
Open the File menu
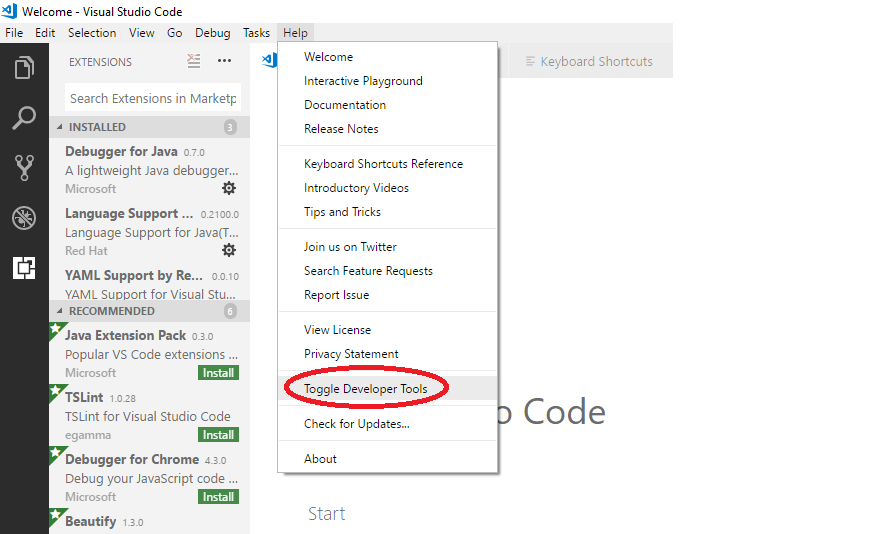click(14, 33)
